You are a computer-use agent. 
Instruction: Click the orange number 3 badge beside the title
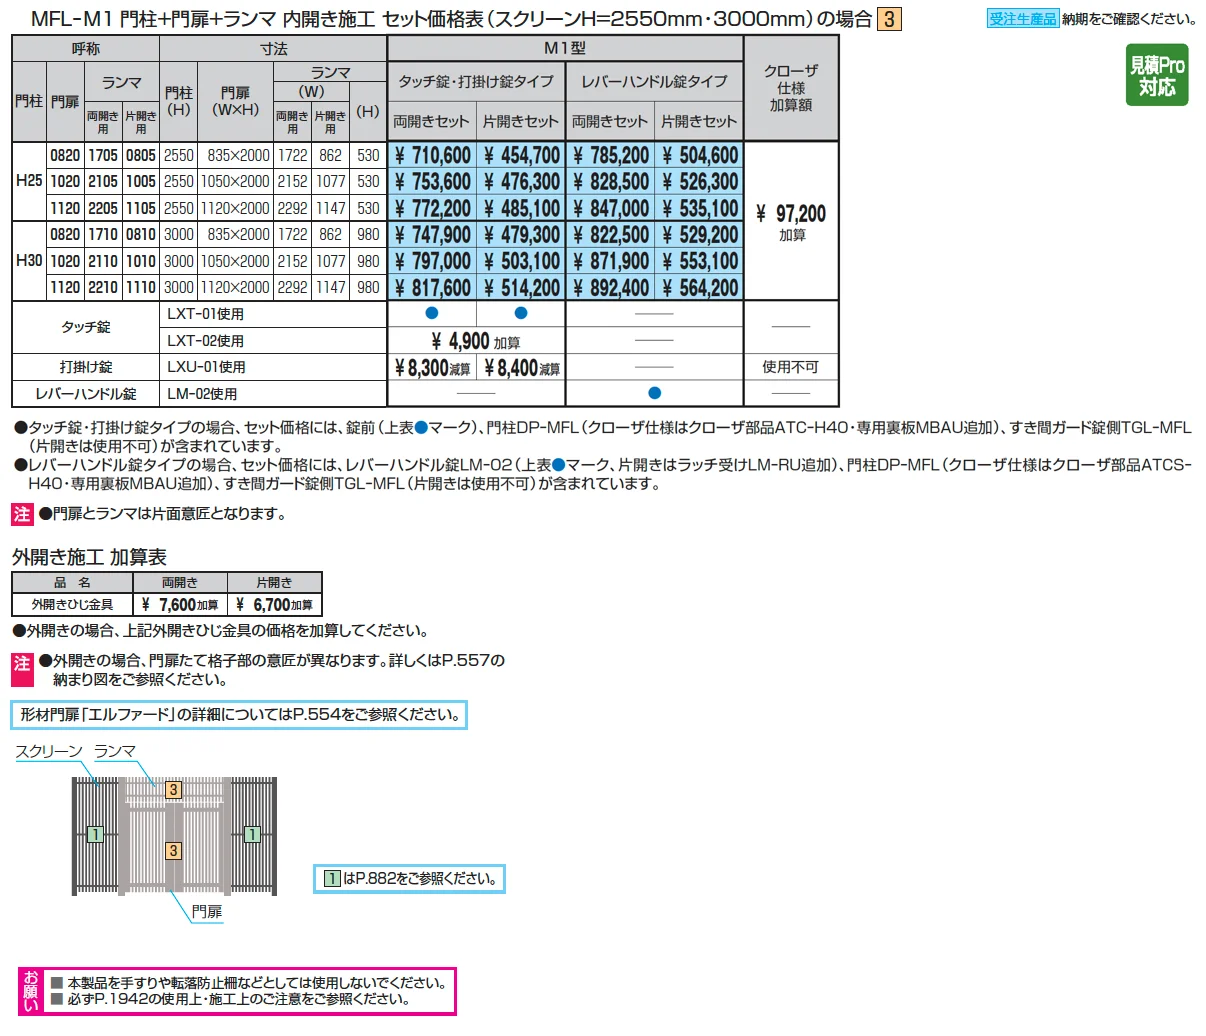tap(889, 19)
